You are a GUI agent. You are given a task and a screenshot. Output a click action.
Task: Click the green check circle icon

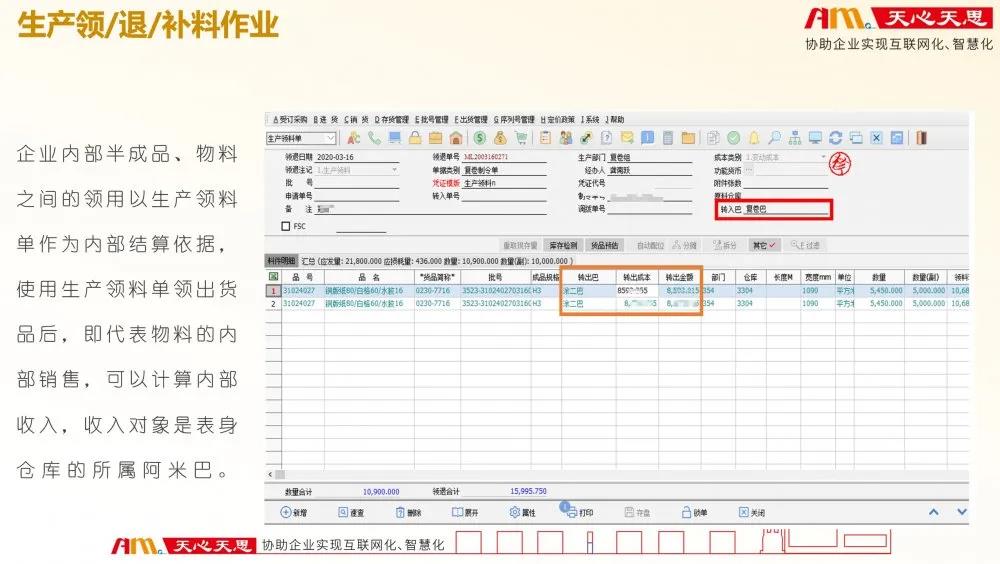733,138
